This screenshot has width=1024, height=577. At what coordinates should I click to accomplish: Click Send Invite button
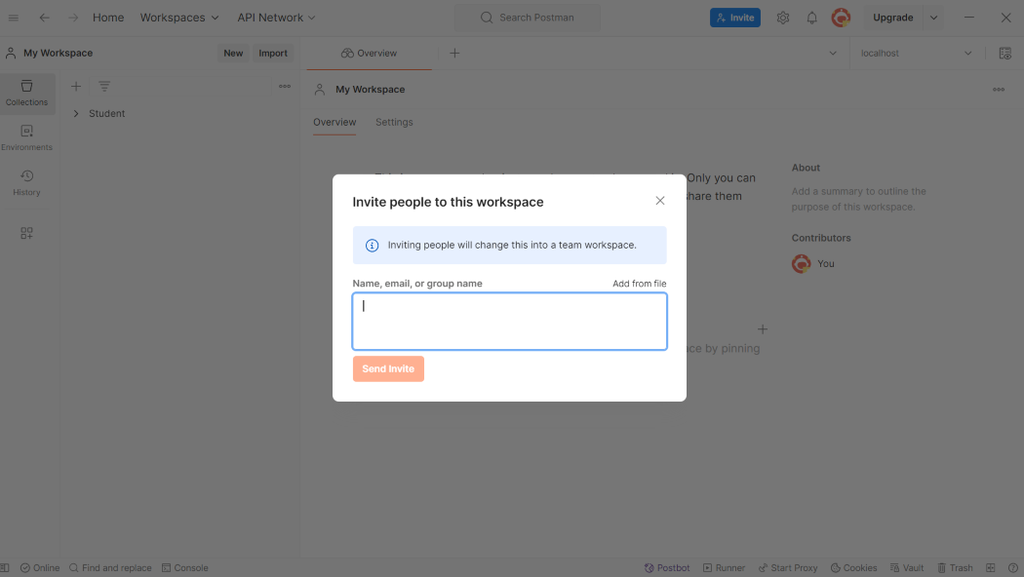coord(388,369)
